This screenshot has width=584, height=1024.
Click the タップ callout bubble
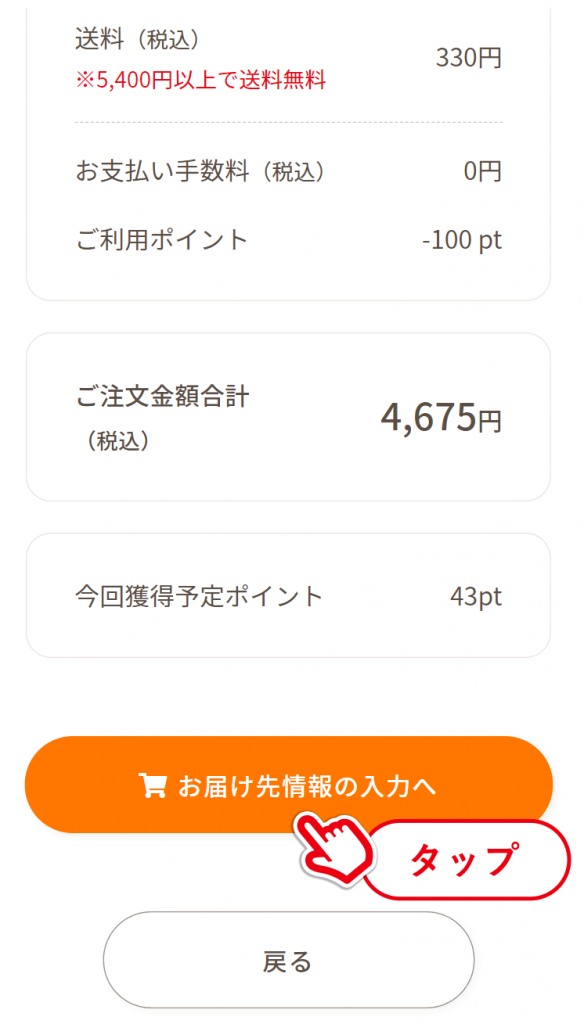(464, 860)
